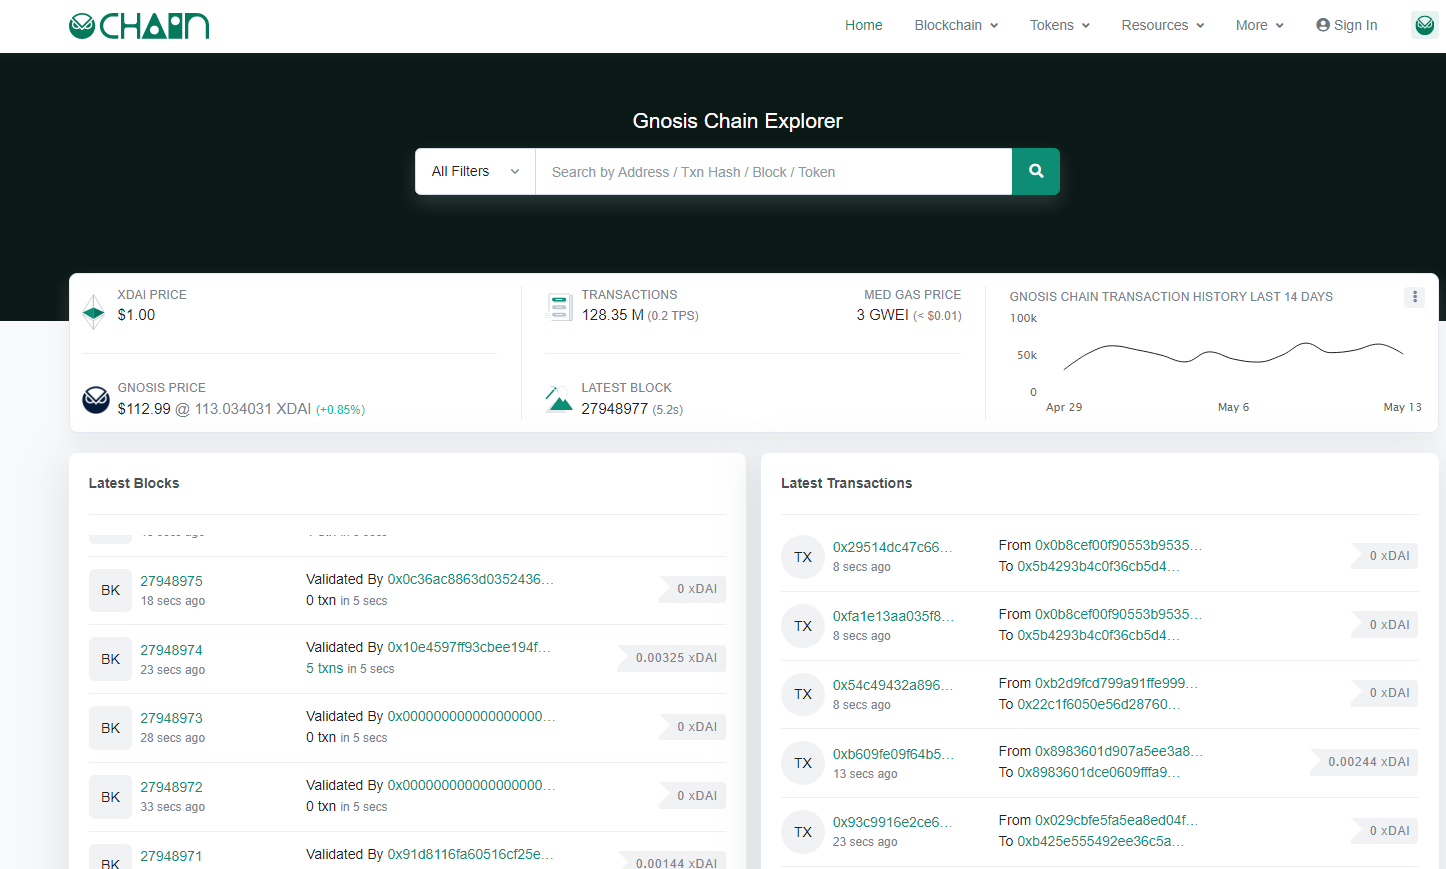Click the Sign In link
This screenshot has height=869, width=1446.
pos(1346,25)
